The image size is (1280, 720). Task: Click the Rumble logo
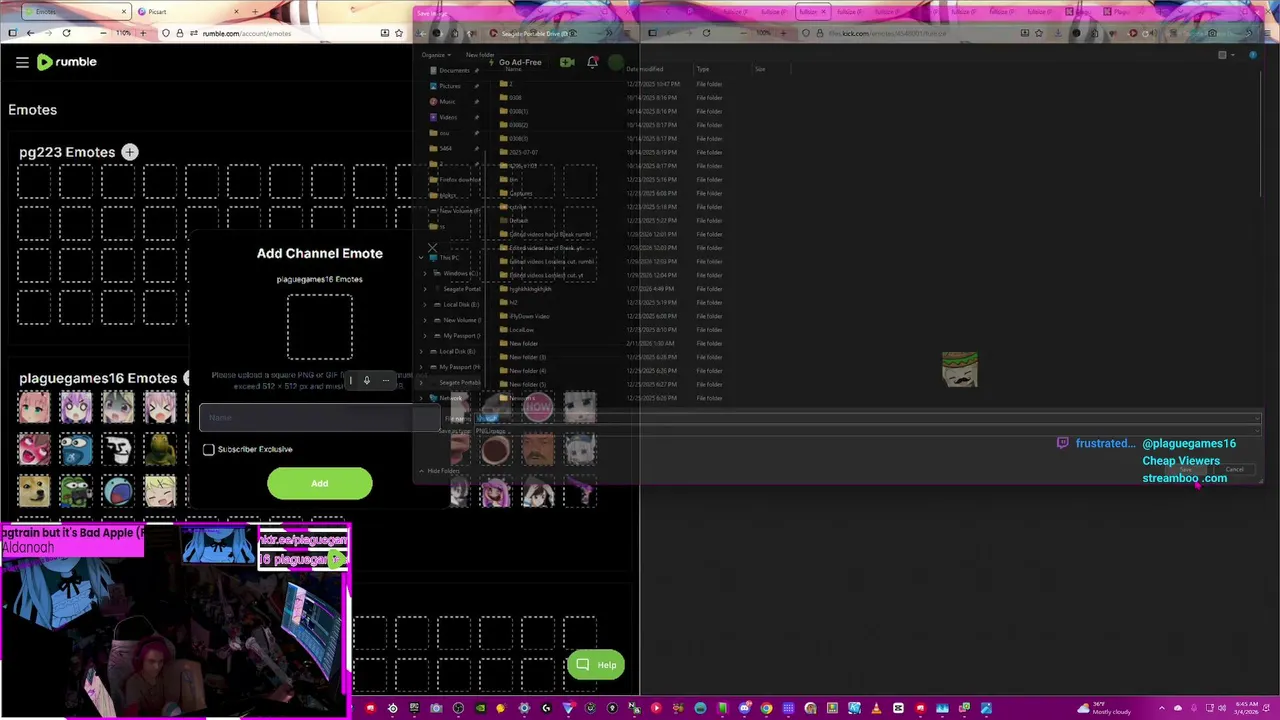(x=67, y=62)
